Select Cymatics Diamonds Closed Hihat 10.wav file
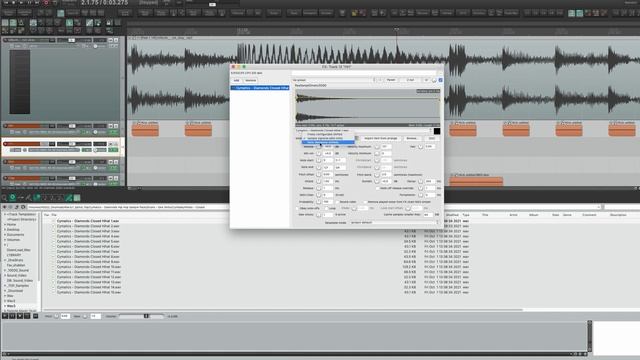The image size is (640, 360). (89, 267)
